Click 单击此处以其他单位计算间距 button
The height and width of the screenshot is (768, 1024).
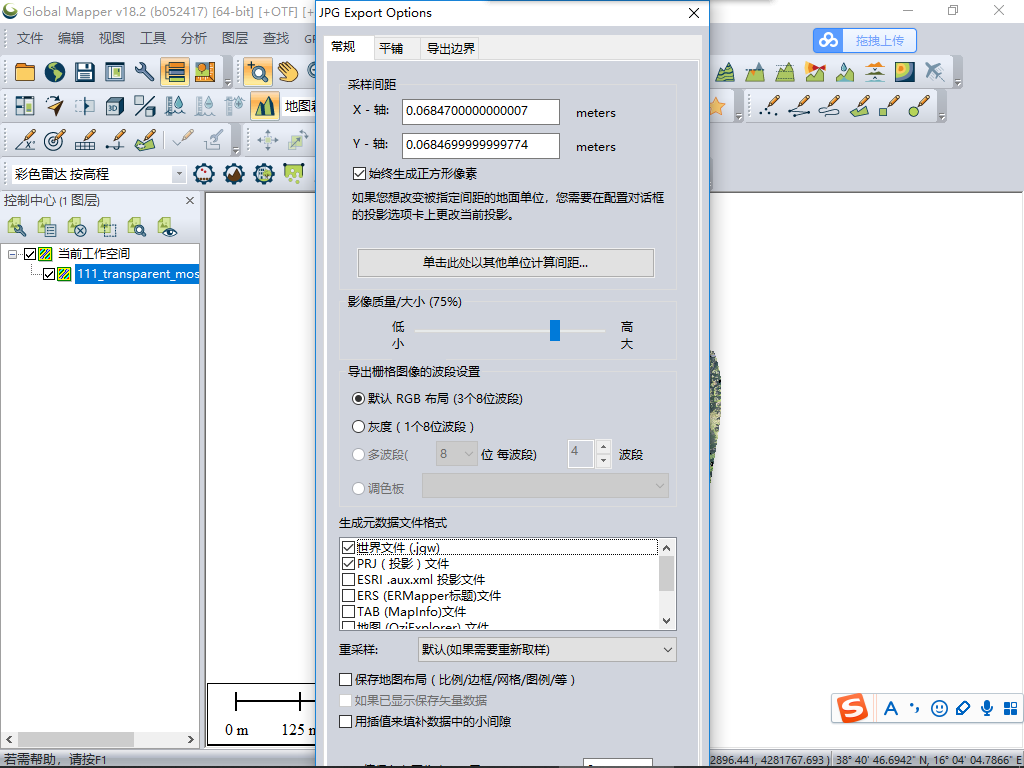pos(505,263)
